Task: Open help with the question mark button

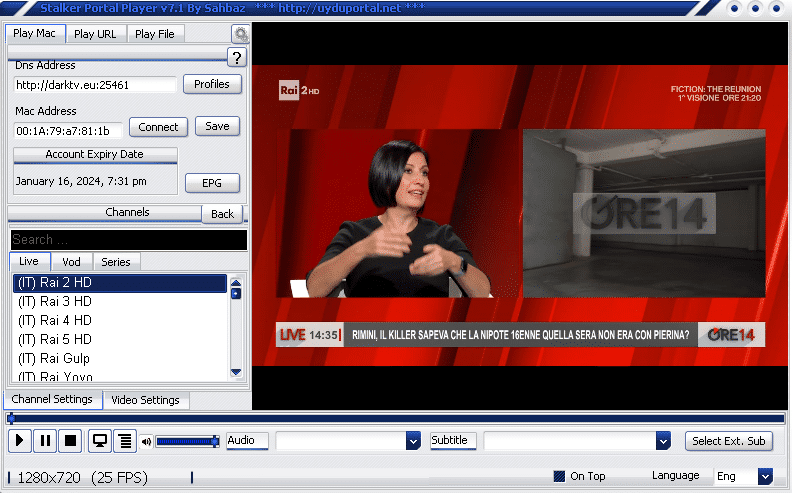Action: pos(237,57)
